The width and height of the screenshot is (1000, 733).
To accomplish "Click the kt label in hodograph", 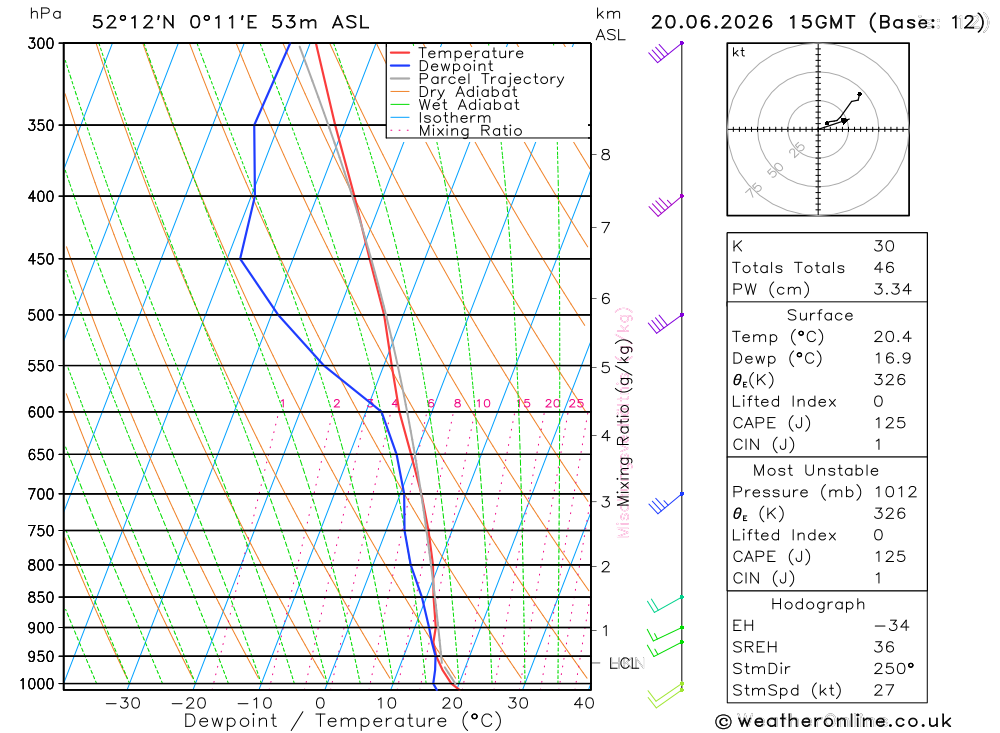I will pyautogui.click(x=739, y=52).
